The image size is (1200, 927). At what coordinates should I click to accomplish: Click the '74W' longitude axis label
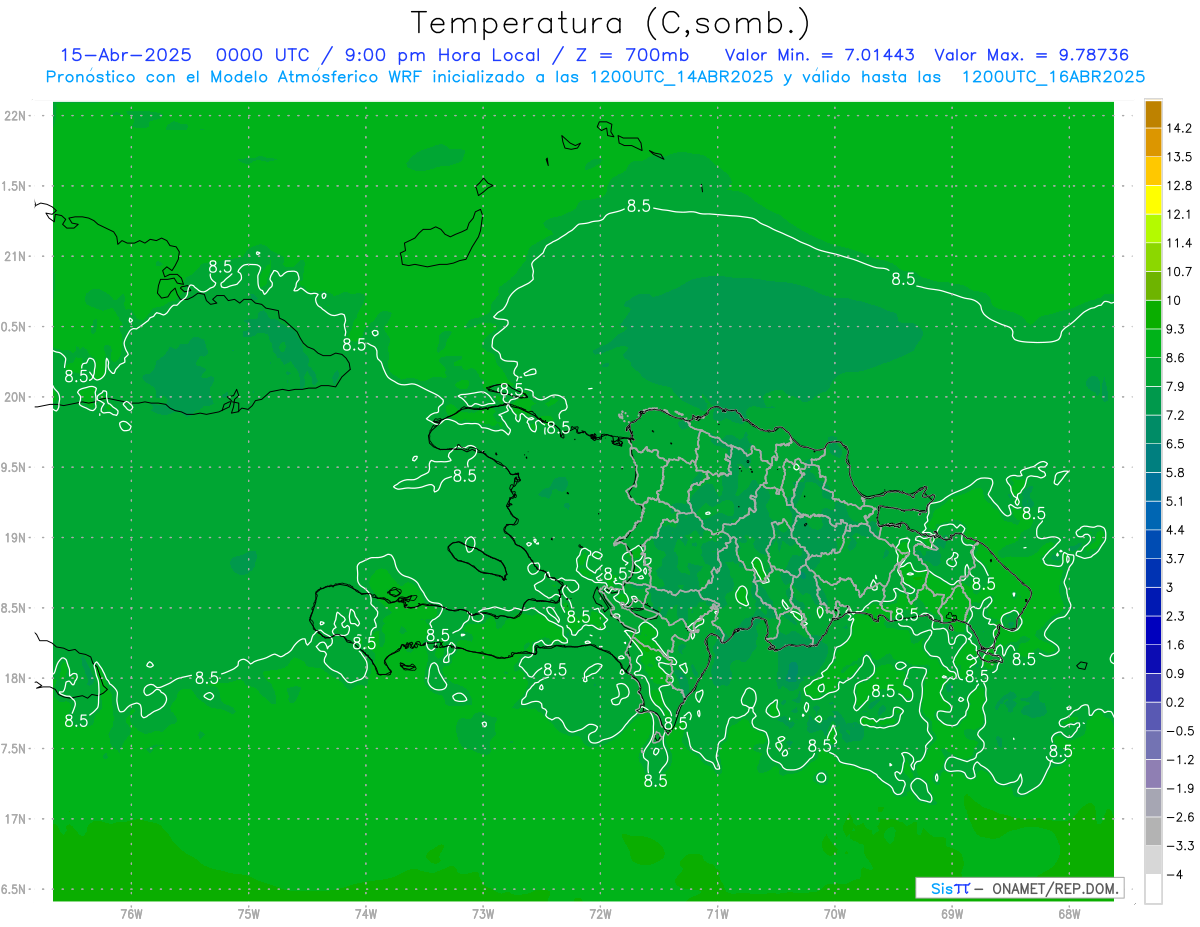[x=366, y=914]
